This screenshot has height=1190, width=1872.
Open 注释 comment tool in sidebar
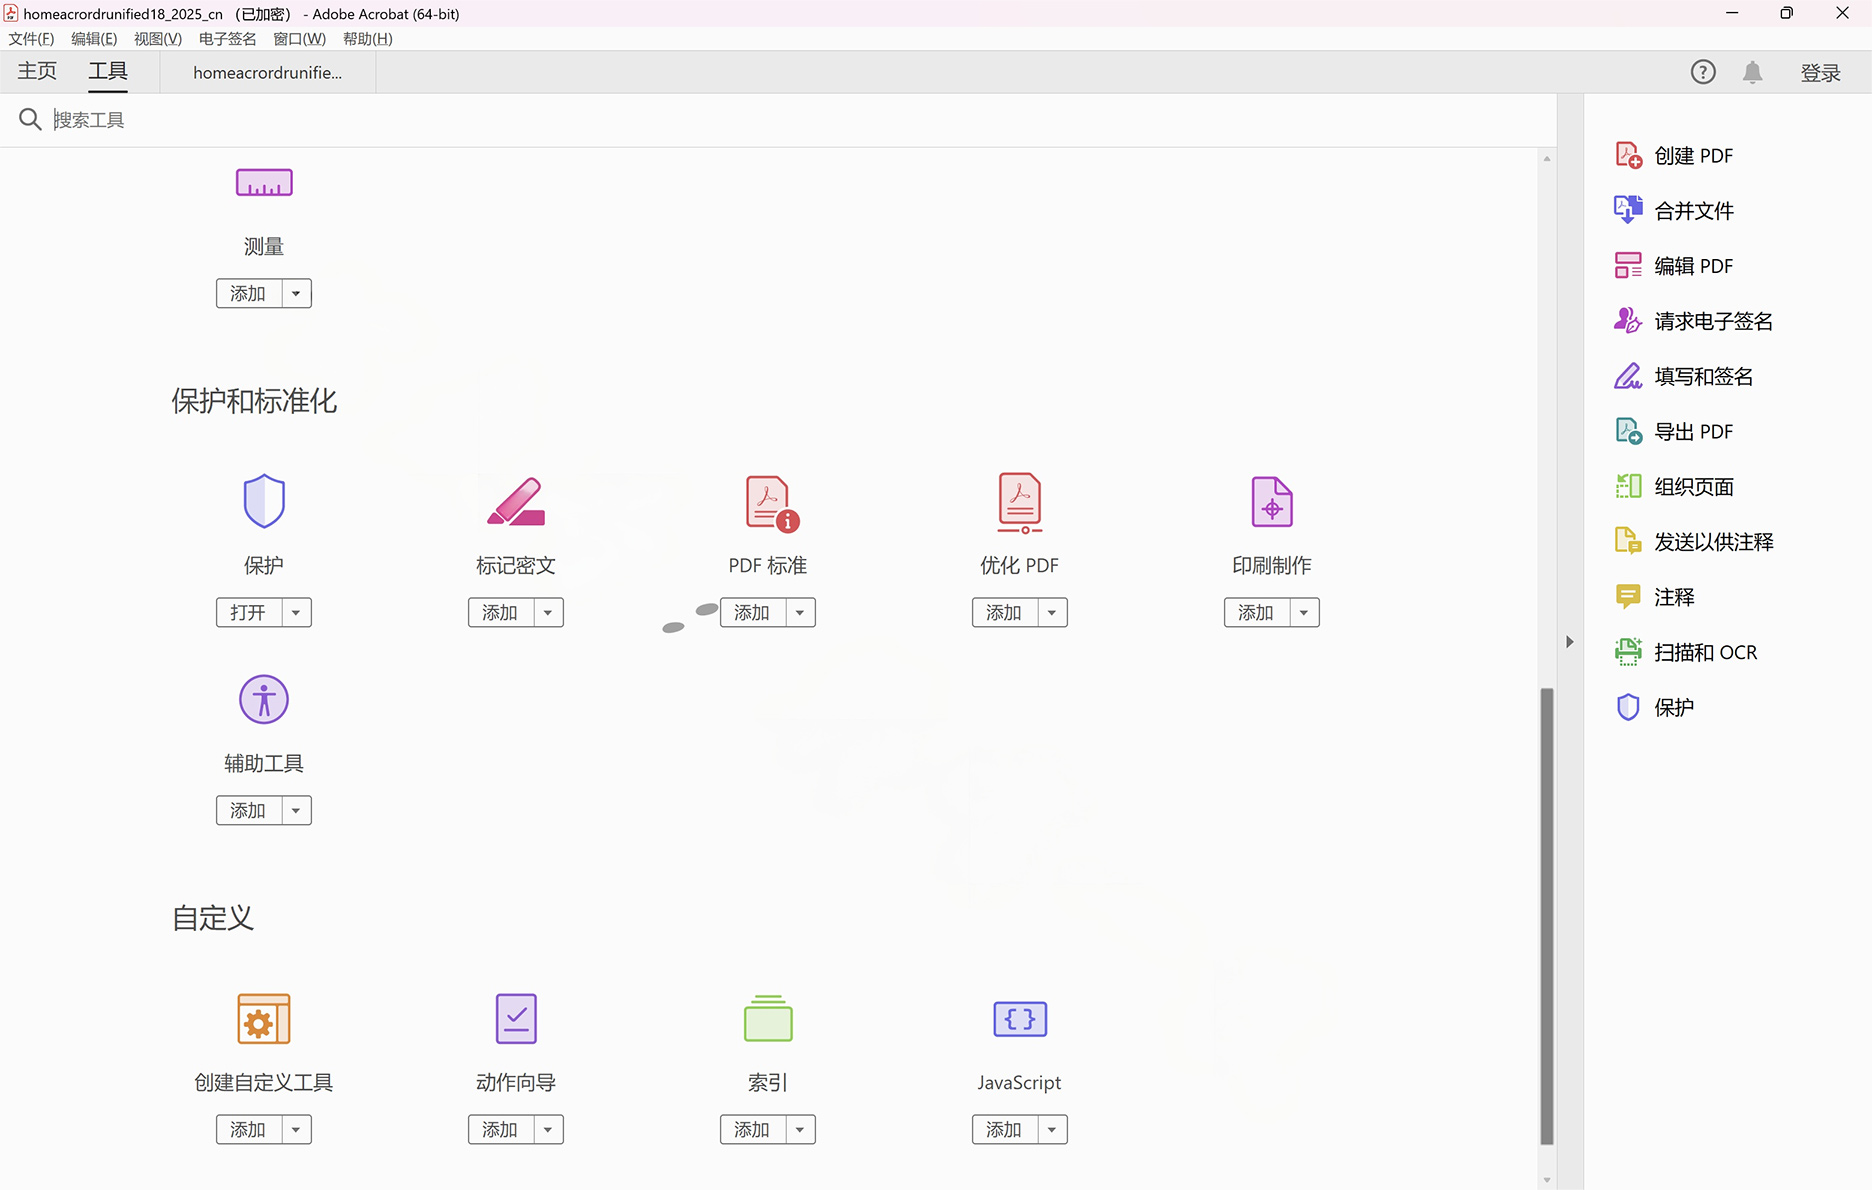click(1655, 597)
